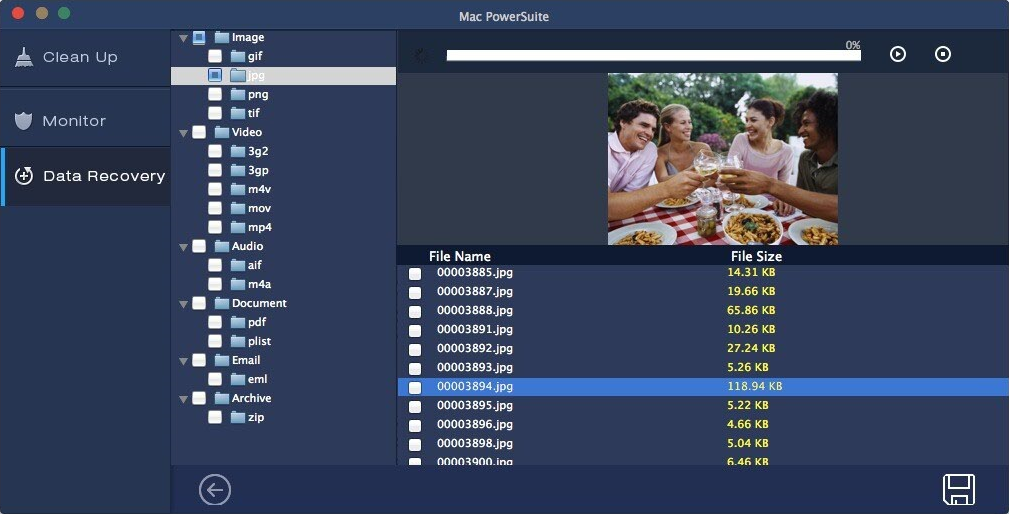Click the 3gp folder icon
1009x514 pixels.
tap(238, 170)
